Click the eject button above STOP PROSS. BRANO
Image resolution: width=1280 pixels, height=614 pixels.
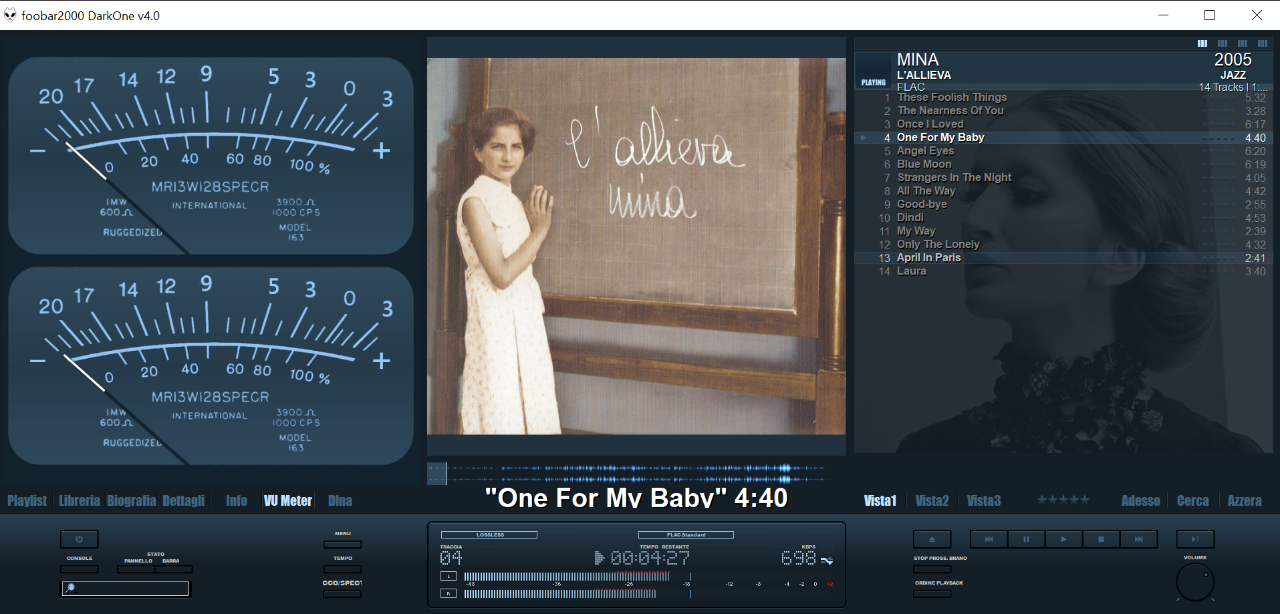(x=932, y=539)
